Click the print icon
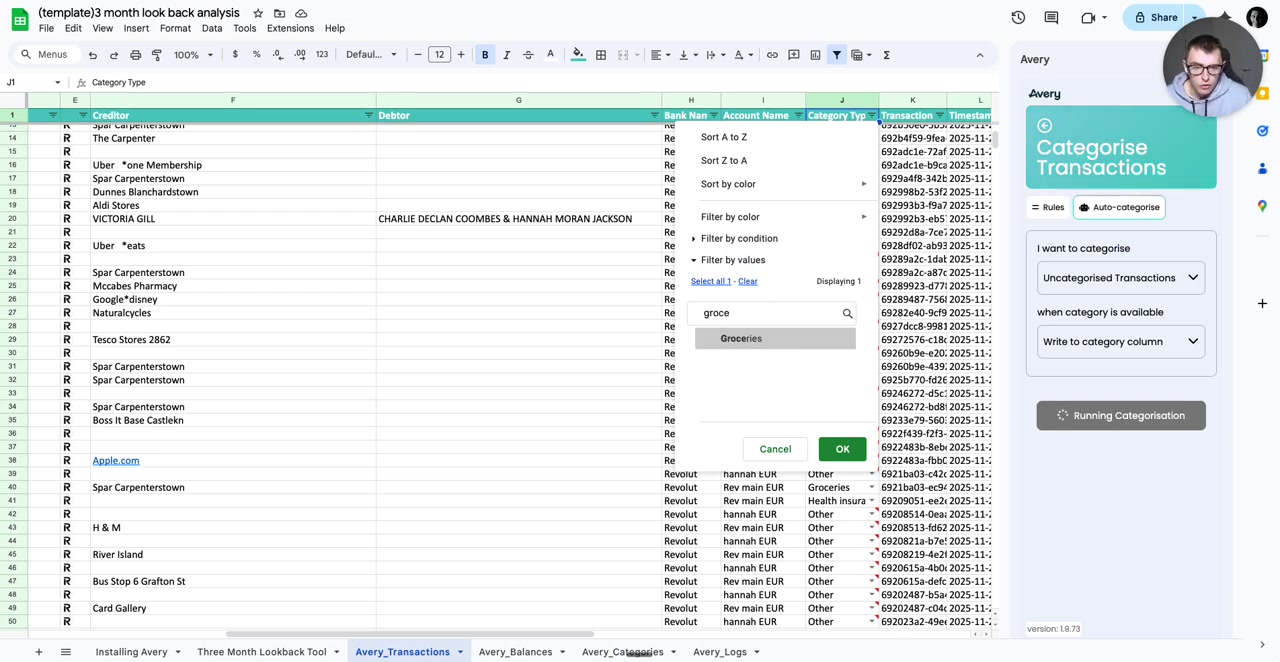The height and width of the screenshot is (662, 1280). [x=135, y=55]
